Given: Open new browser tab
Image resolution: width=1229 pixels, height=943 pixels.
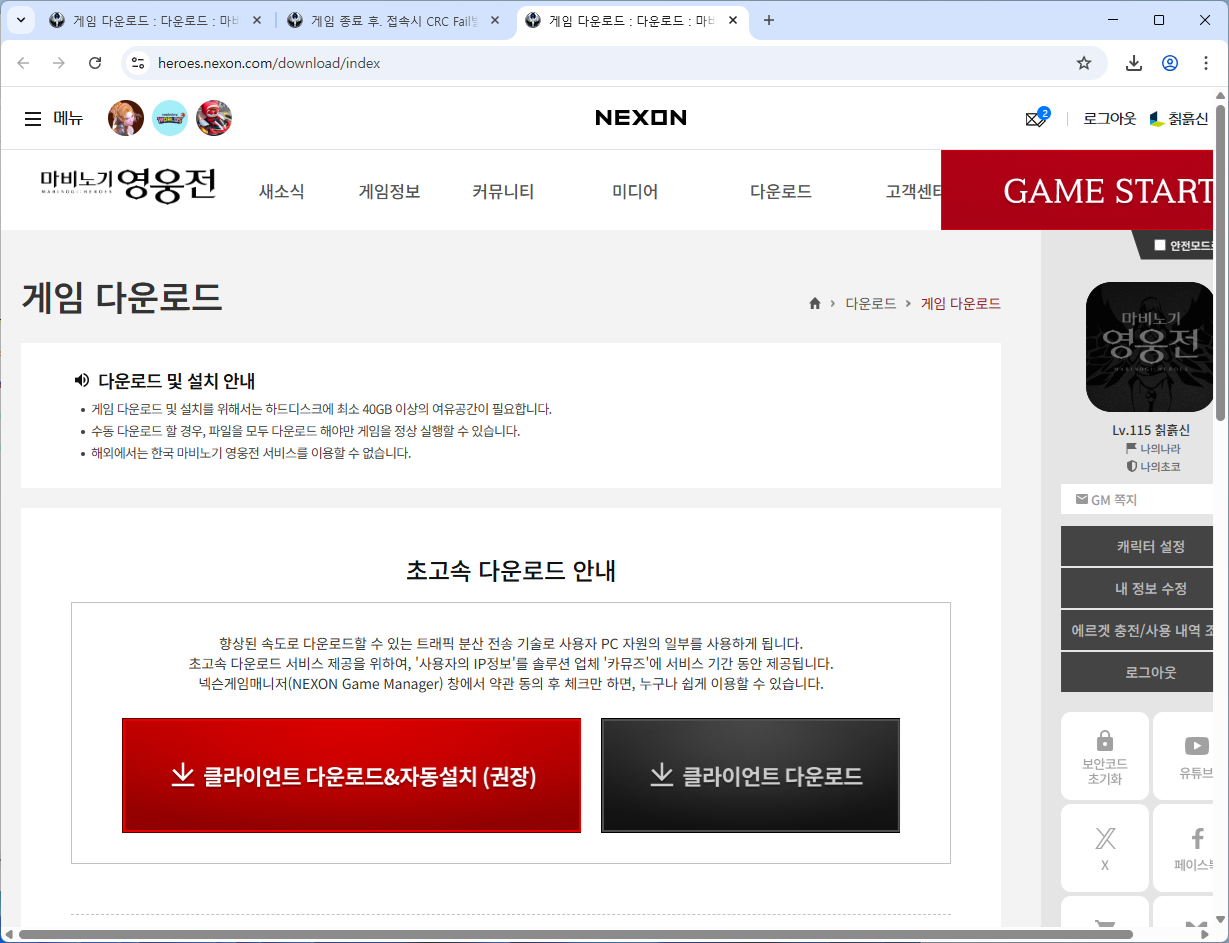Looking at the screenshot, I should (769, 20).
